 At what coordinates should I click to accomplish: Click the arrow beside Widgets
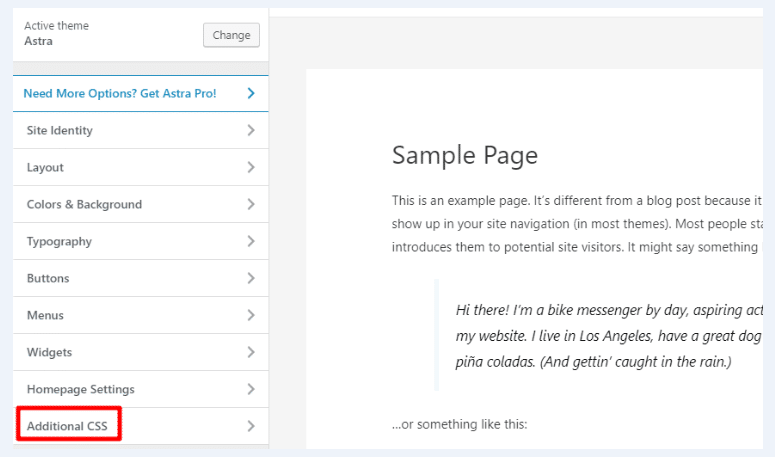coord(250,352)
